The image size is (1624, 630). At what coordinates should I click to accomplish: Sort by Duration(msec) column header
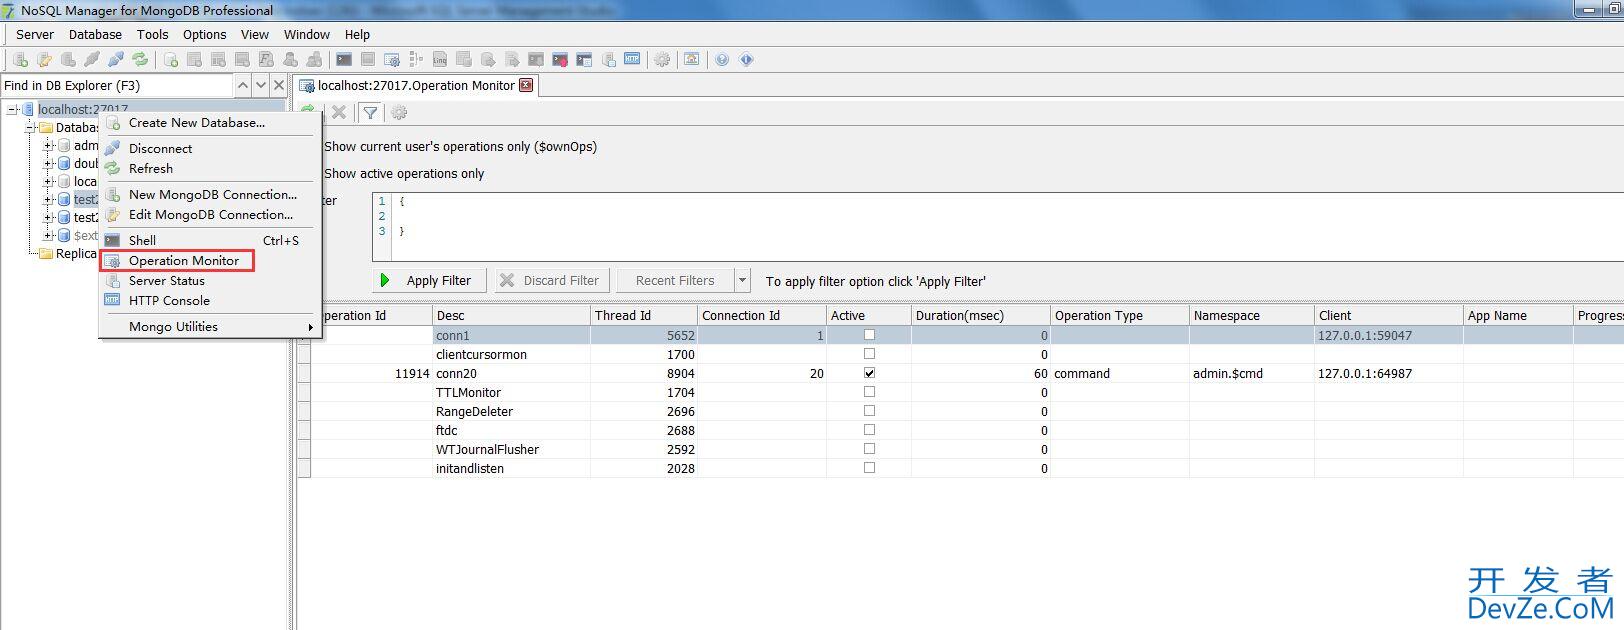coord(980,315)
